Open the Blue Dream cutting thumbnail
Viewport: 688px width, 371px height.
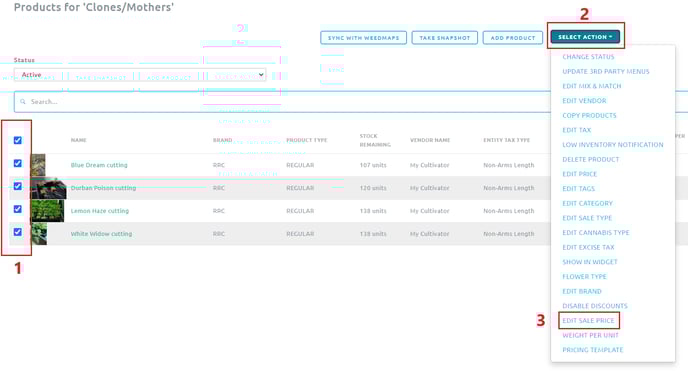coord(38,165)
